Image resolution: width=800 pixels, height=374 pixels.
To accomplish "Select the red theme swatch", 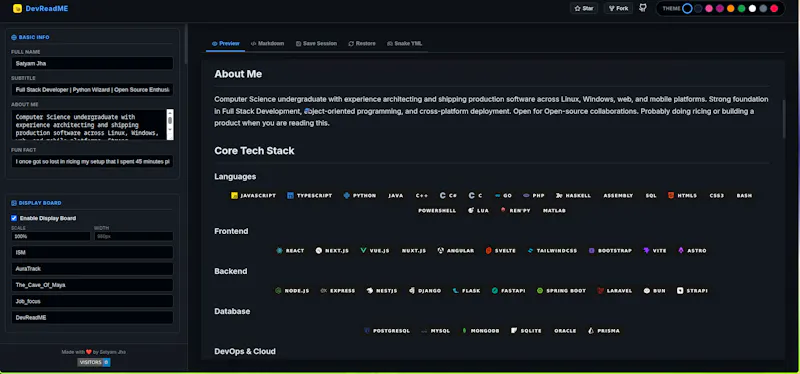I will pyautogui.click(x=774, y=8).
